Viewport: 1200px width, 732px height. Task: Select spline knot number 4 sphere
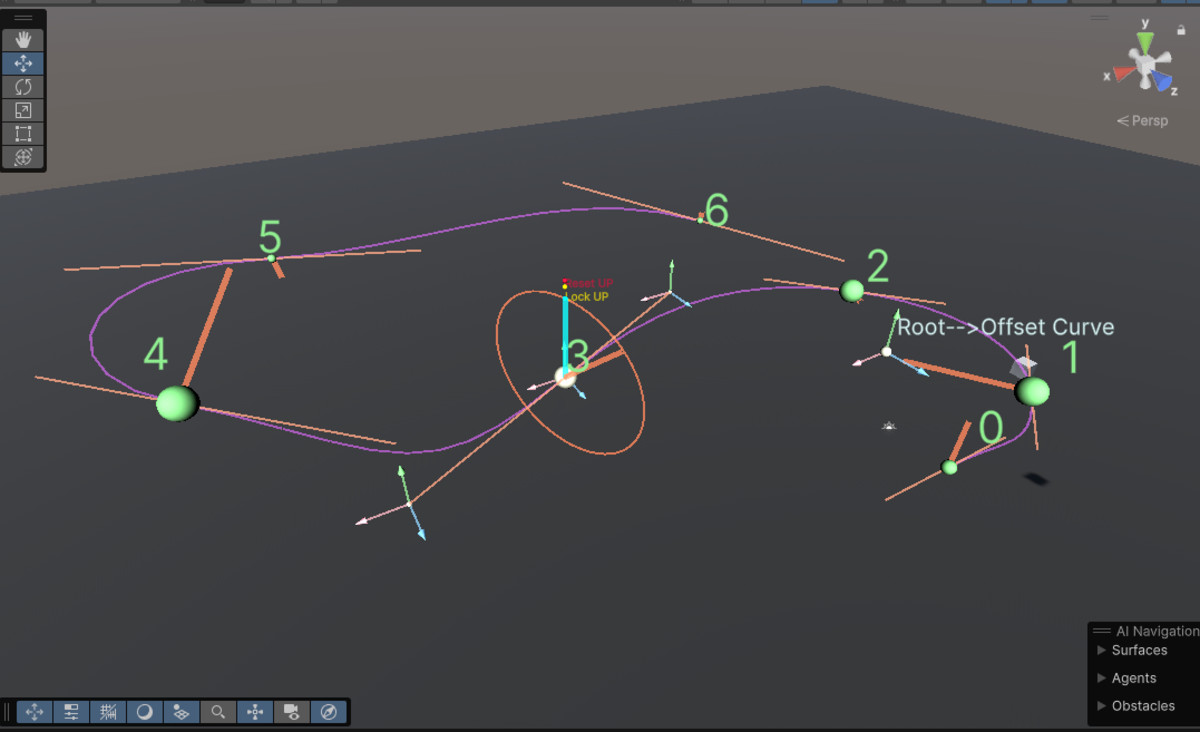[x=177, y=403]
